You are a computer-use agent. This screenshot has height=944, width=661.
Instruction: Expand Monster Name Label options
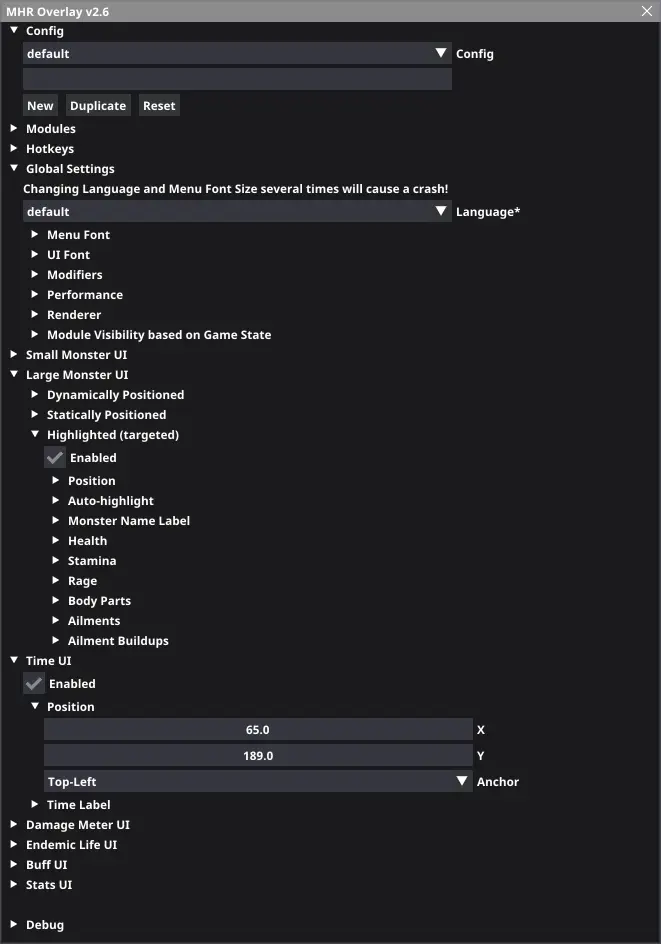[x=56, y=521]
